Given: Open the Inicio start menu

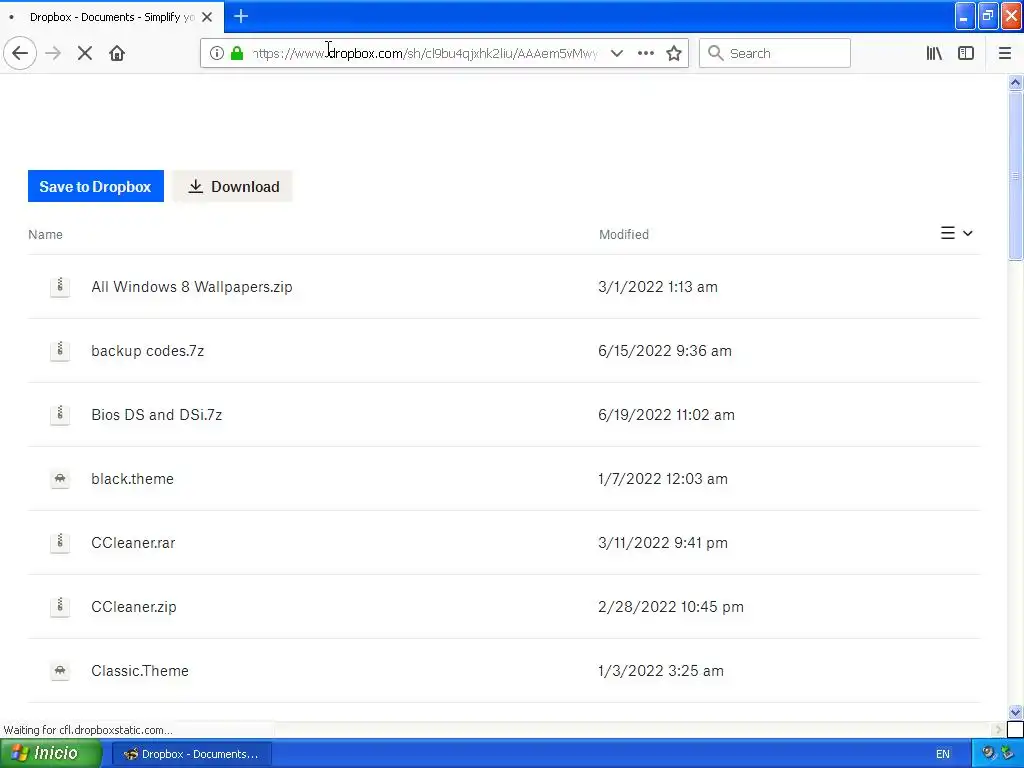Looking at the screenshot, I should [x=50, y=753].
